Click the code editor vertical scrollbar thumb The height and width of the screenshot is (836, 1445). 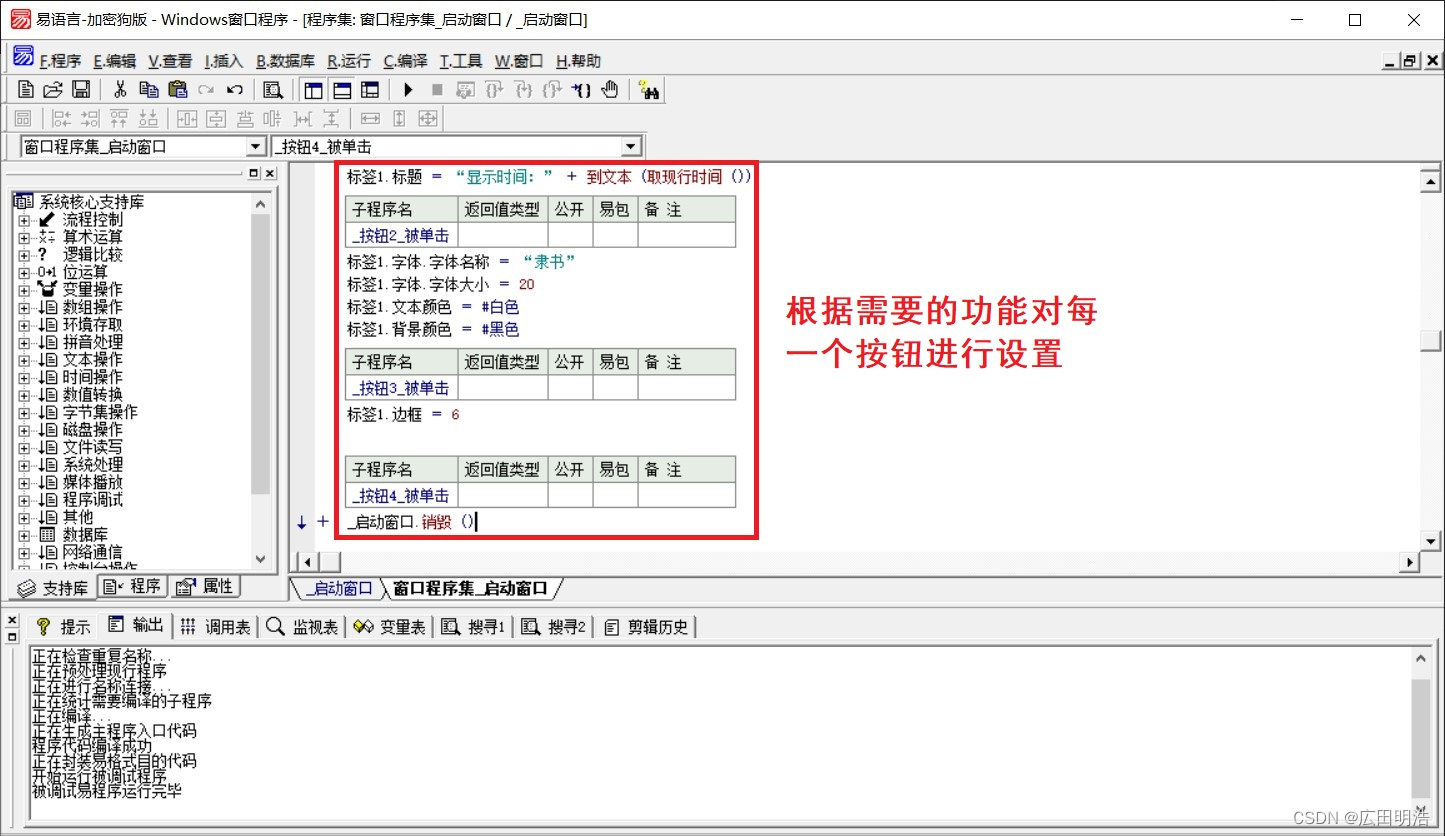click(1431, 340)
